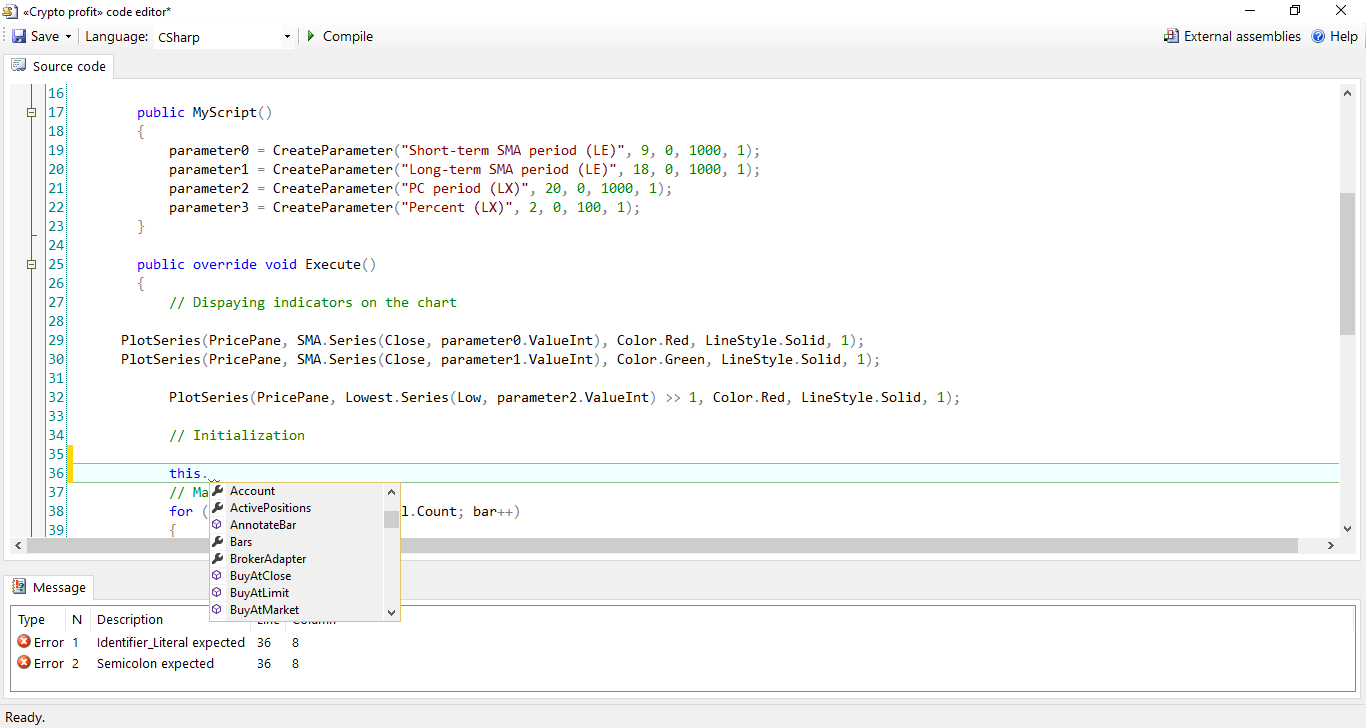The image size is (1366, 728).
Task: Click the editor's horizontal scrollbar right arrow
Action: (1330, 546)
